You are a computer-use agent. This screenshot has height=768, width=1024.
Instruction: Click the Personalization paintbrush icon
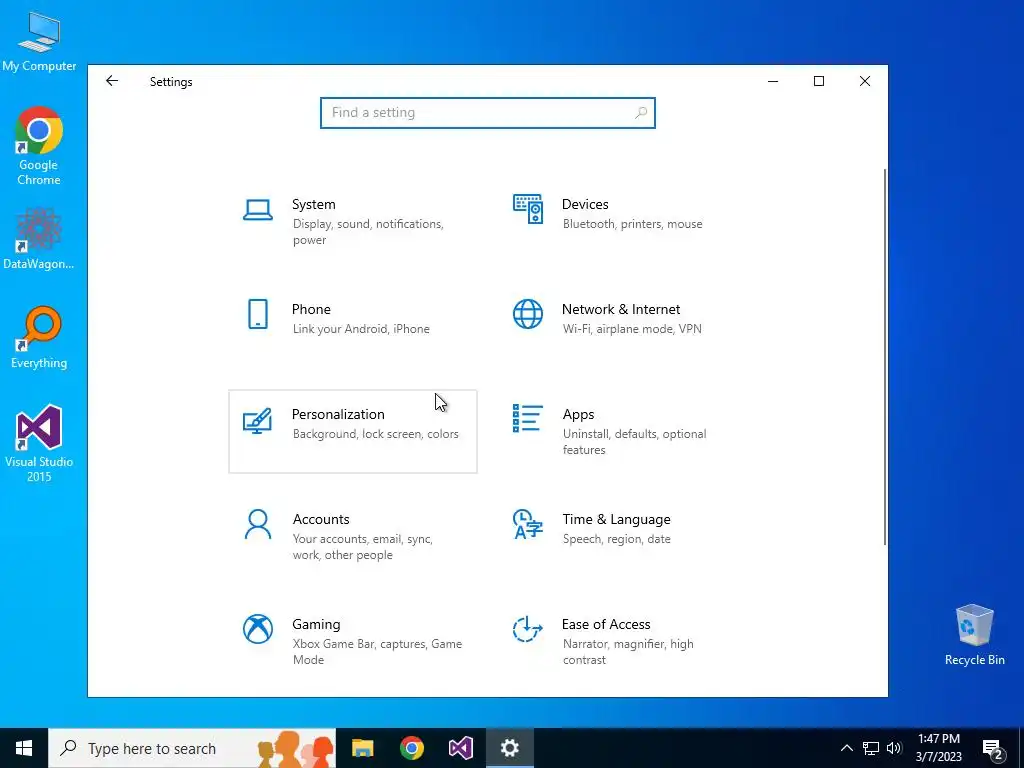click(257, 421)
